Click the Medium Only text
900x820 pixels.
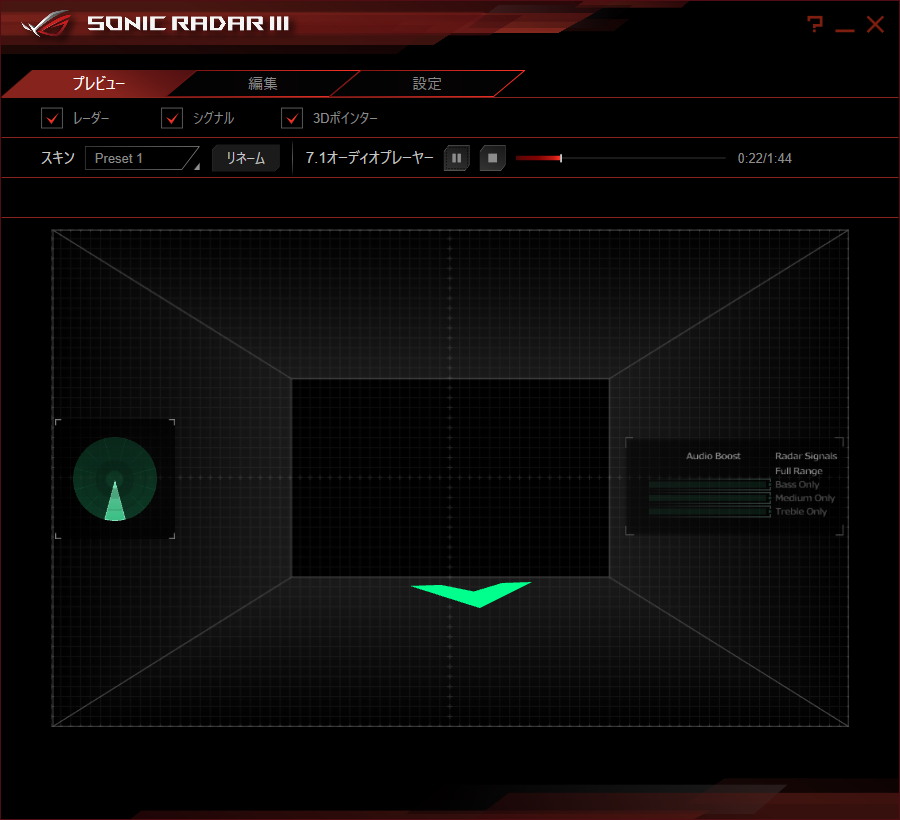tap(805, 498)
